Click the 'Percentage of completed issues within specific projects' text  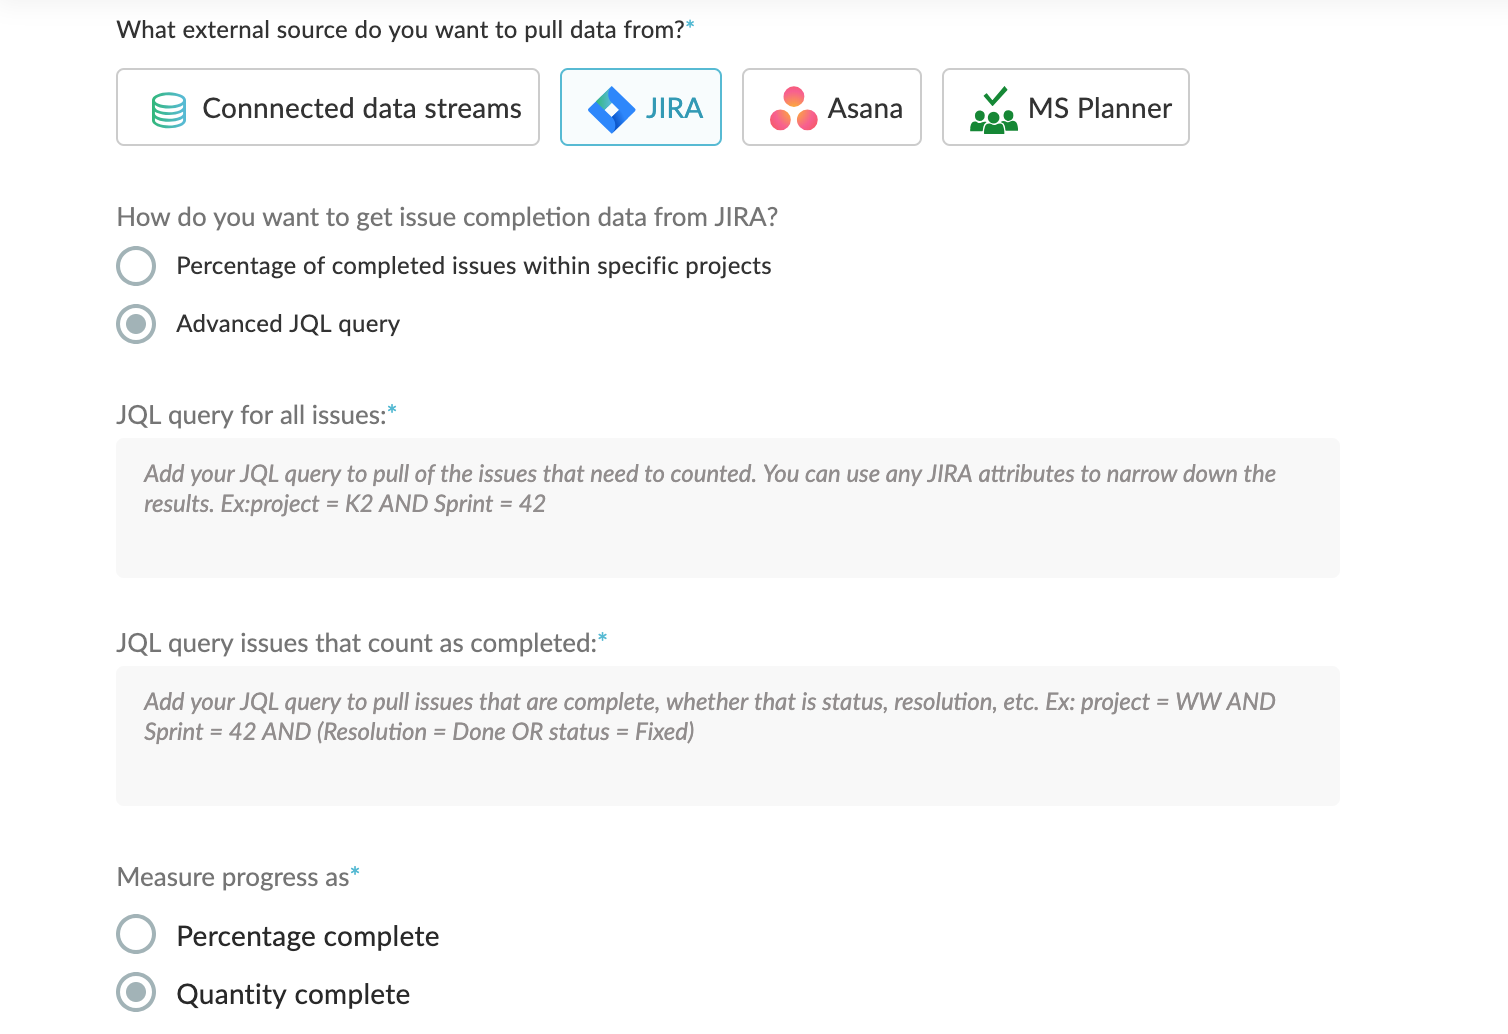473,266
